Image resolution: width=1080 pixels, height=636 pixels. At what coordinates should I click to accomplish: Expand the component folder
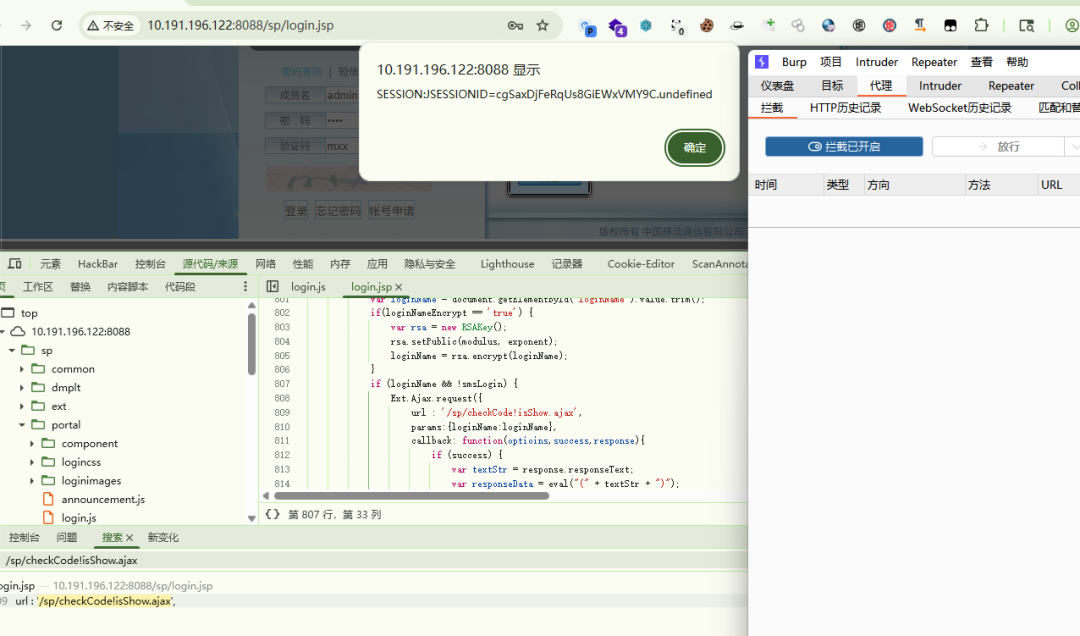(x=32, y=443)
